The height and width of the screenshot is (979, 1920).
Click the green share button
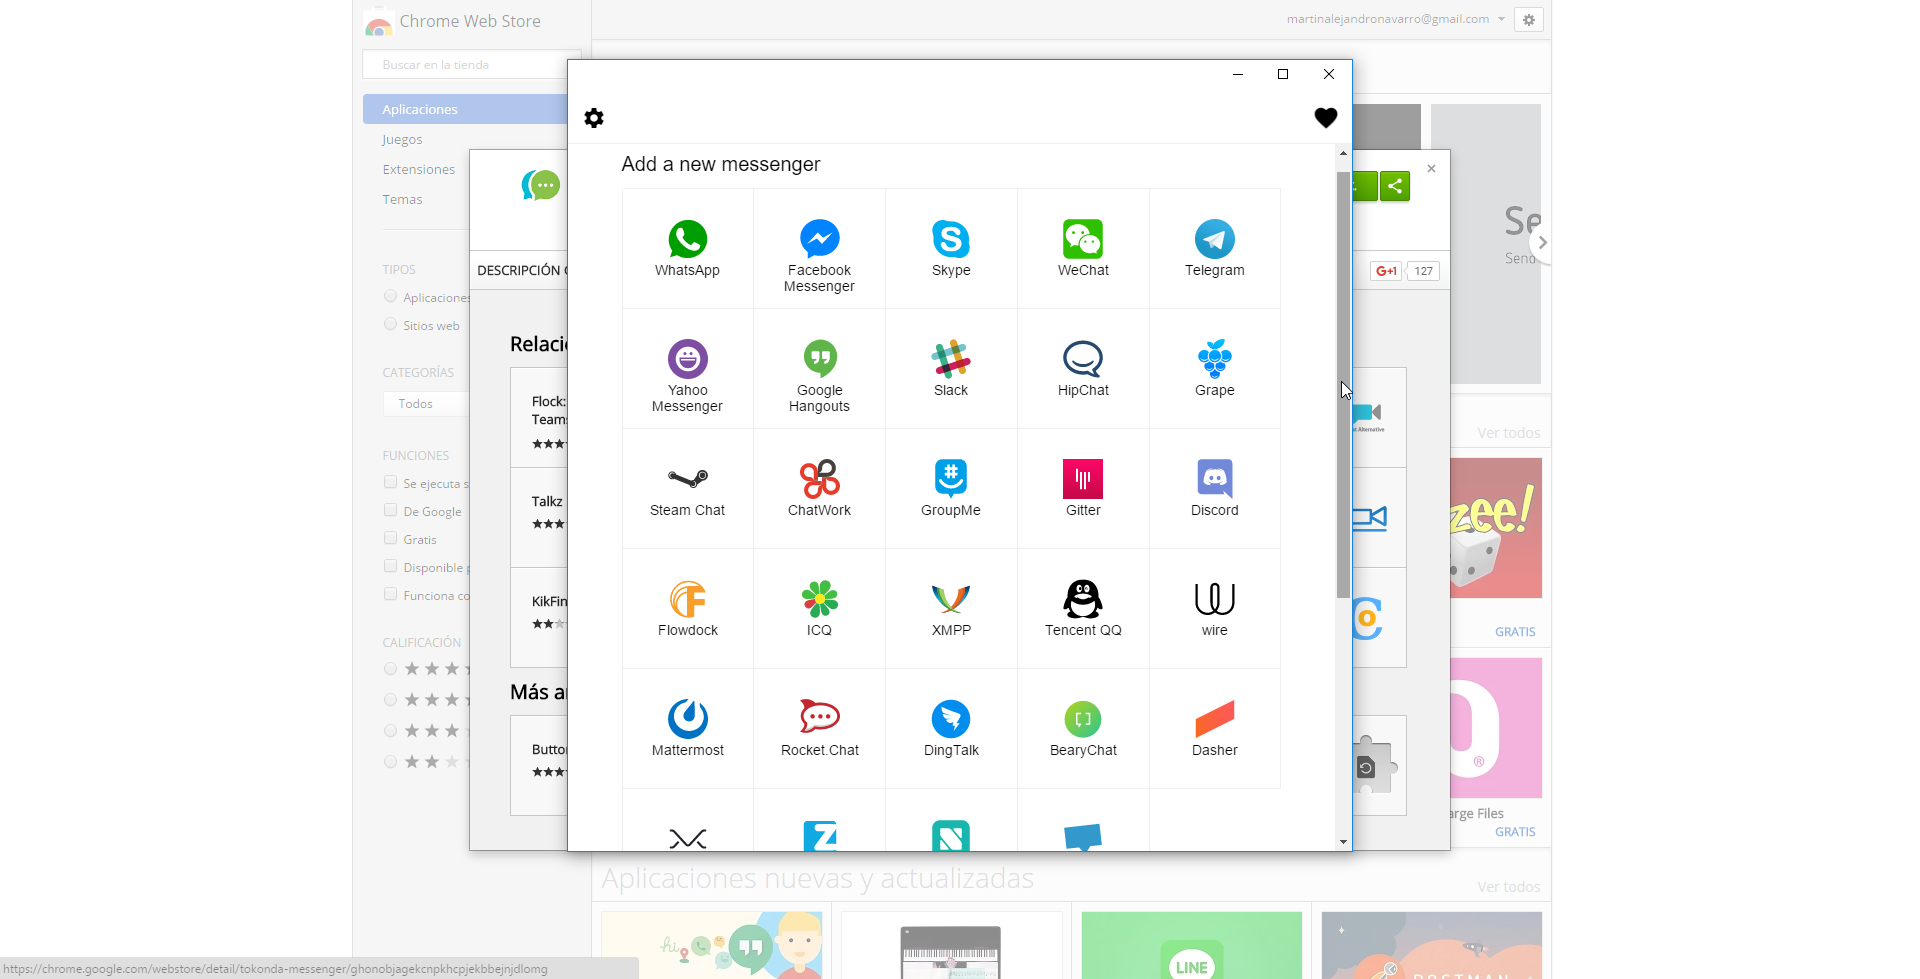[x=1394, y=186]
